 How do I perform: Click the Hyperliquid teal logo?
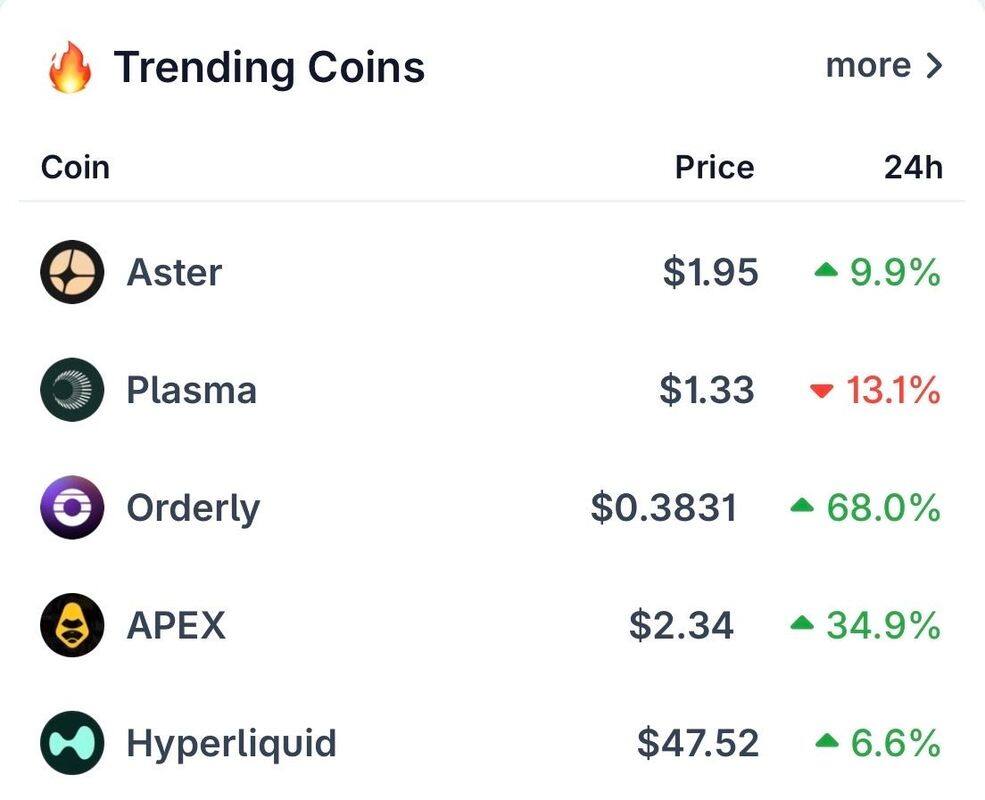[x=72, y=742]
